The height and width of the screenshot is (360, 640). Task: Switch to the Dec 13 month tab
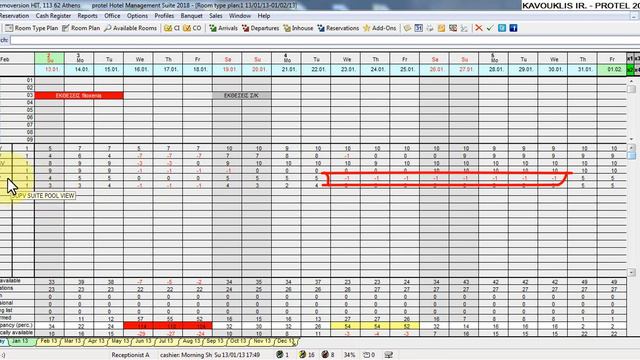click(x=285, y=341)
